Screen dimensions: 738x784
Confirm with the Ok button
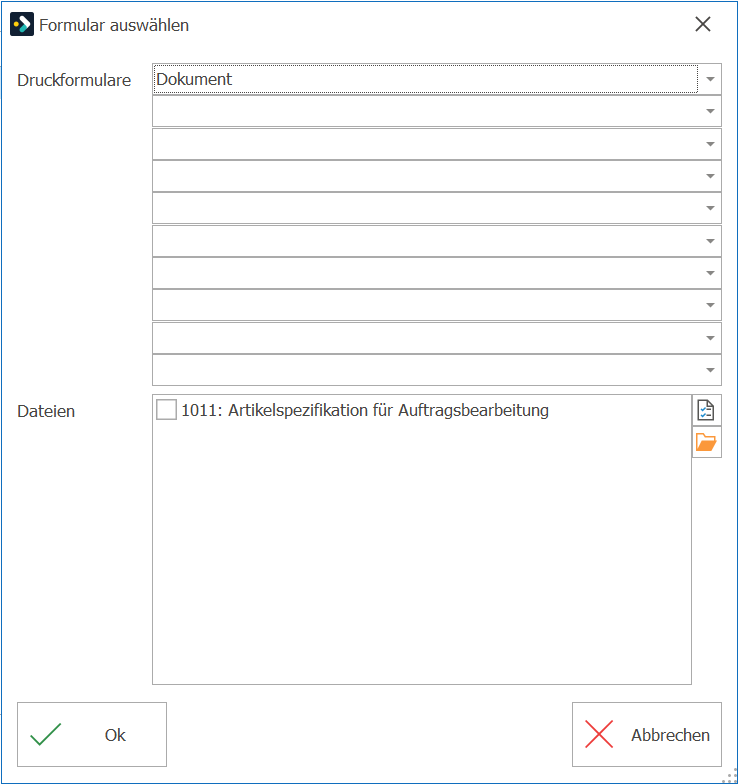pyautogui.click(x=92, y=734)
